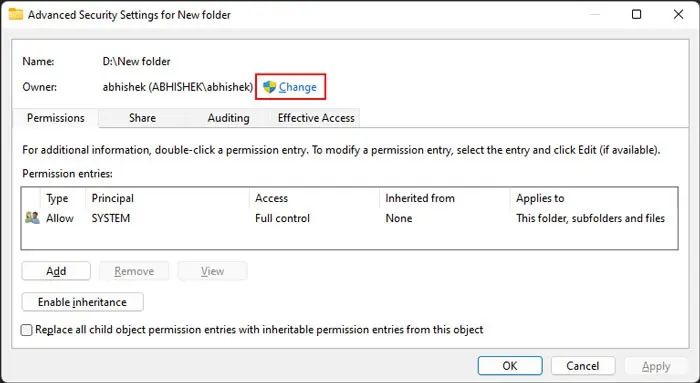Select the users icon of the SYSTEM entry

(x=32, y=218)
